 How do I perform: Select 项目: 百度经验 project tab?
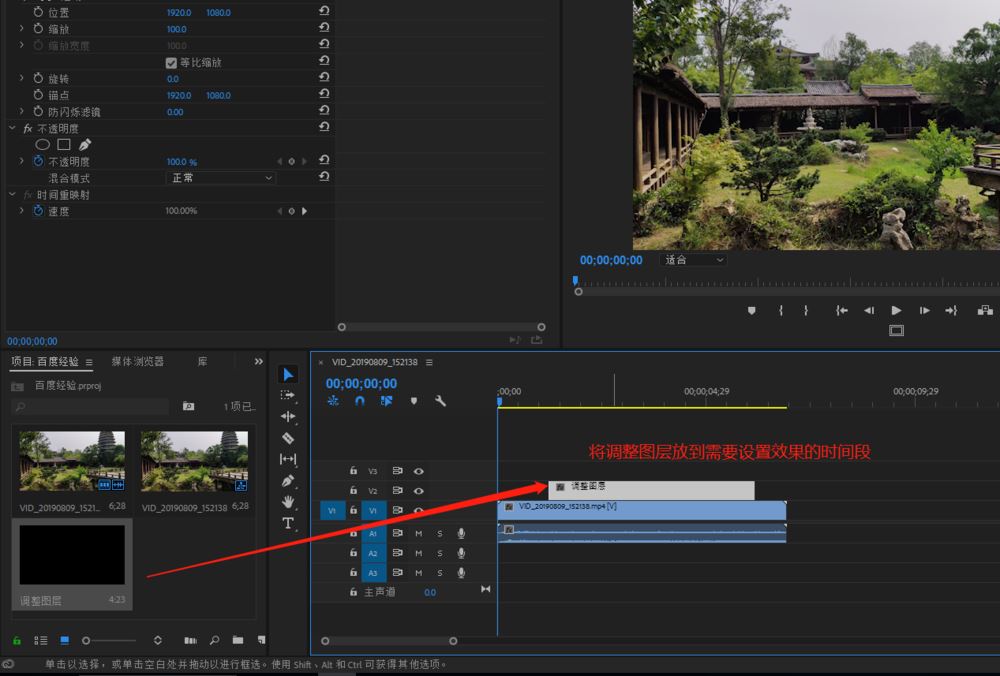point(45,362)
